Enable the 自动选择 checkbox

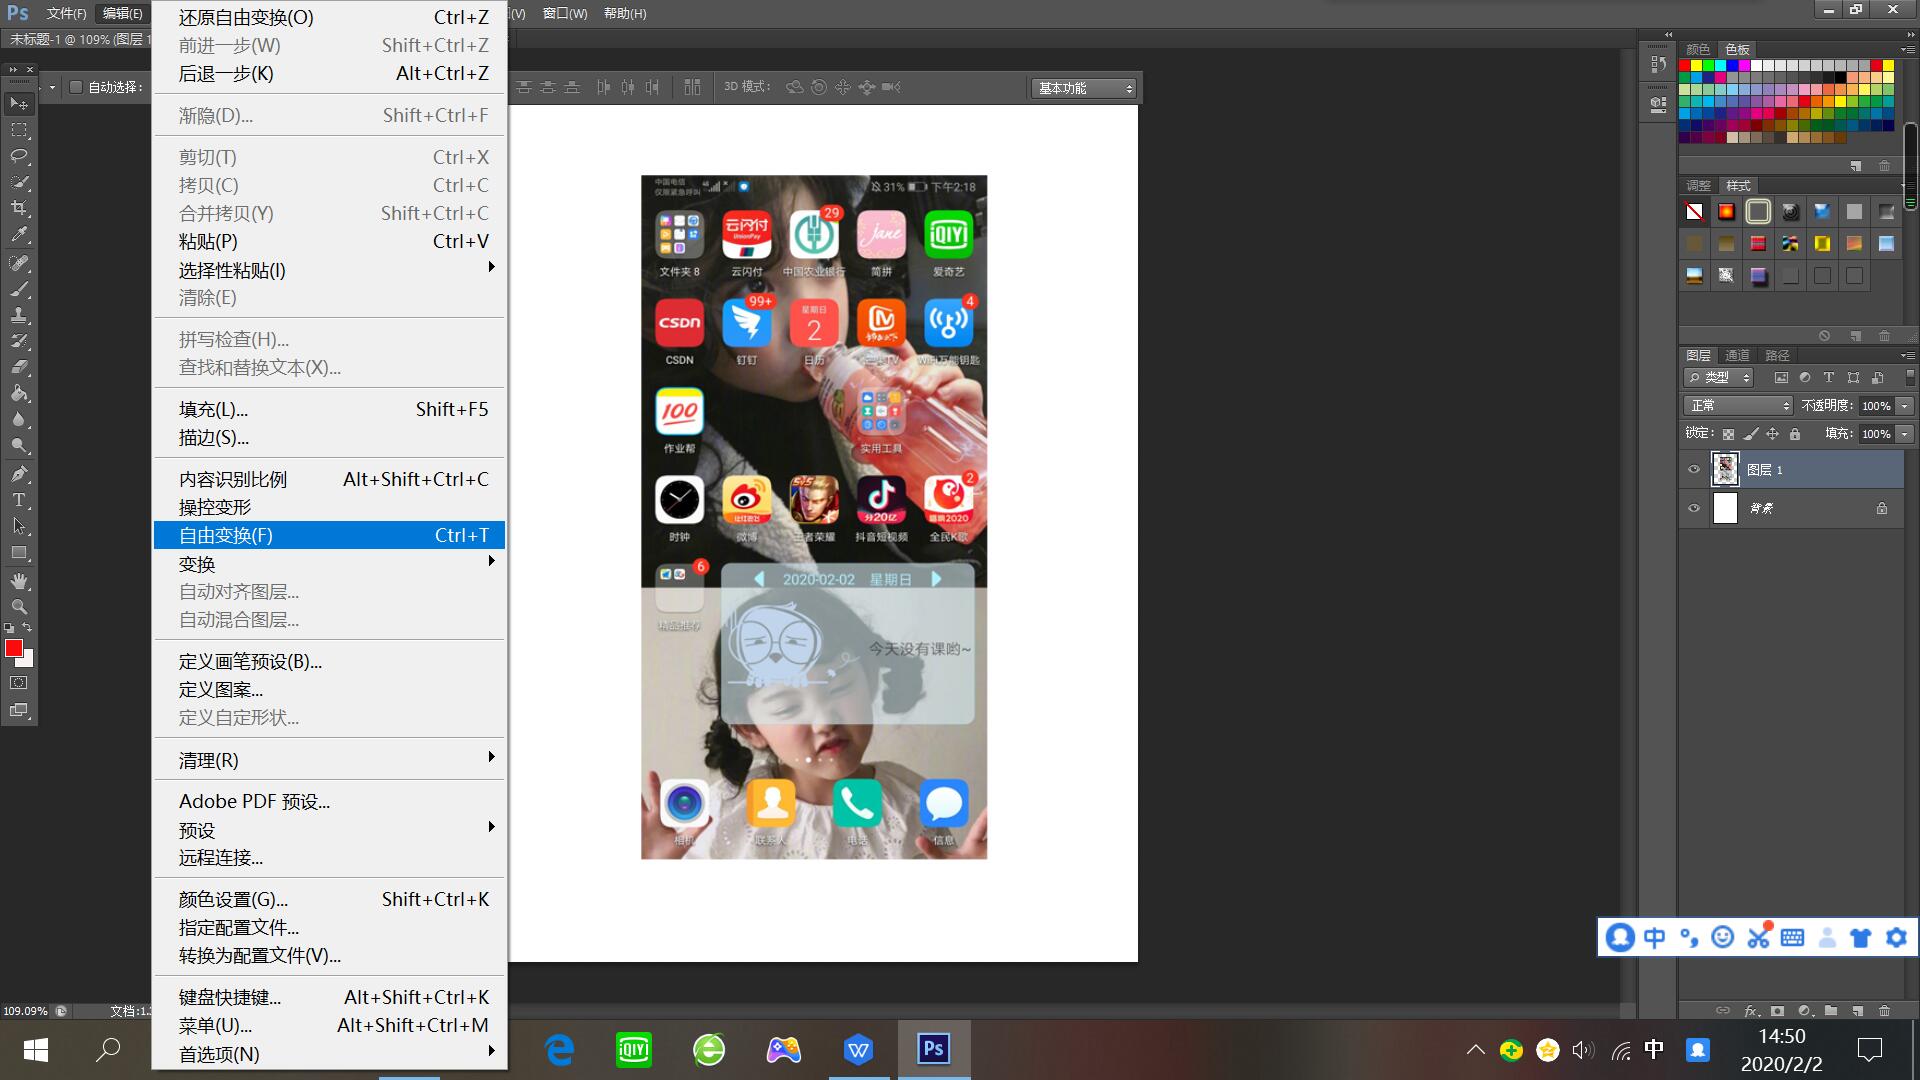[76, 87]
